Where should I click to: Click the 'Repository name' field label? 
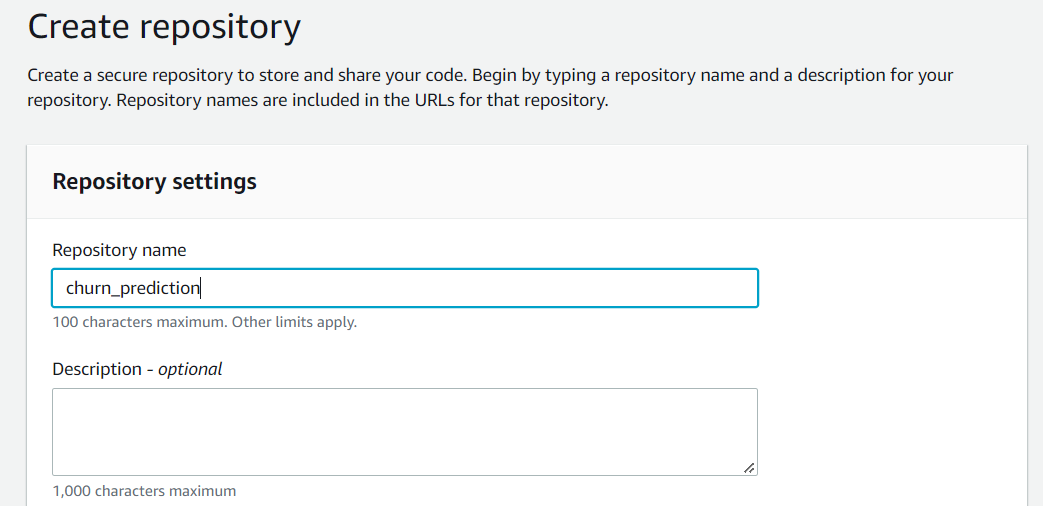click(x=119, y=250)
